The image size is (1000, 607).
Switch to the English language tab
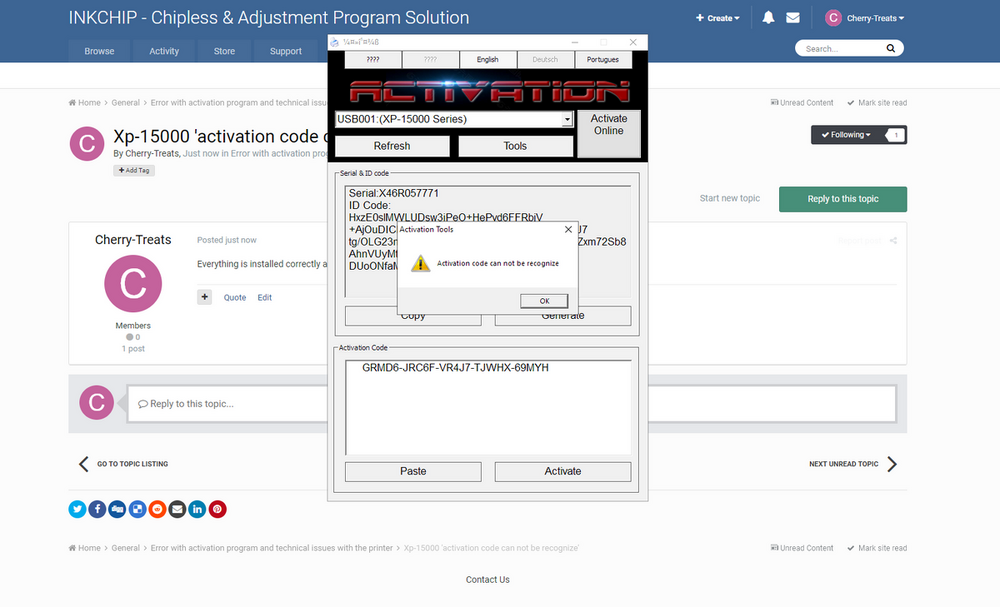(487, 60)
